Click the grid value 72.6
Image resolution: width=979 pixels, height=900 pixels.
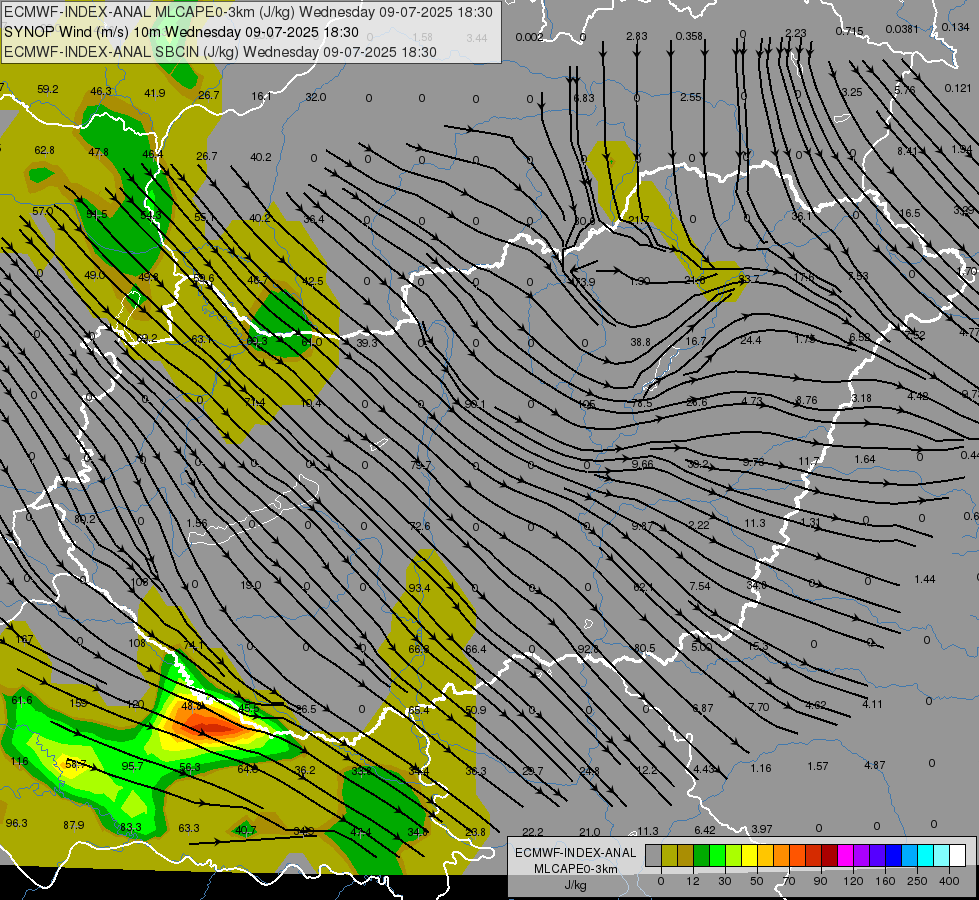(420, 526)
